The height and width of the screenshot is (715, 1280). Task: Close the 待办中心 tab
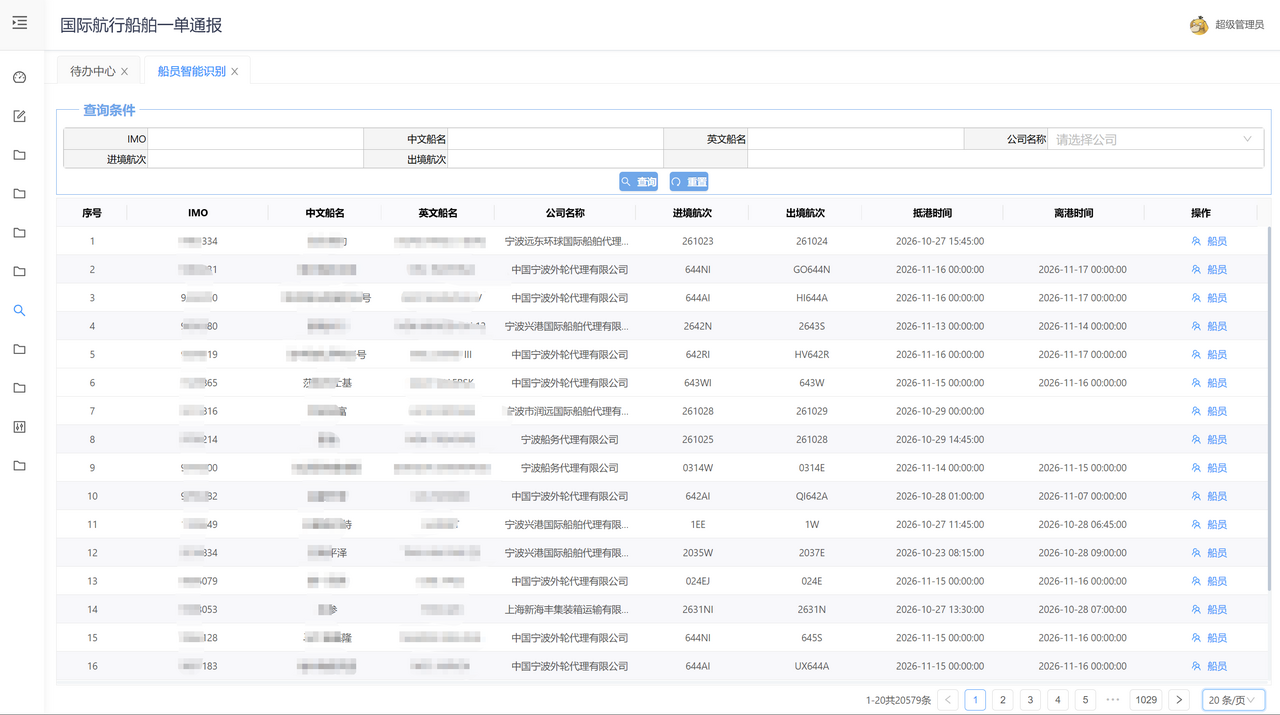[124, 72]
